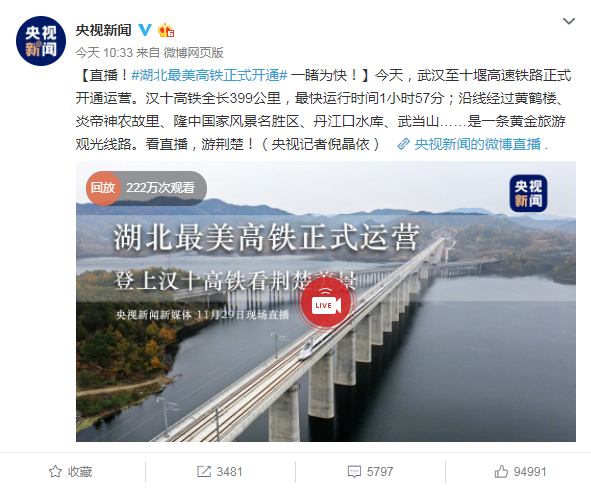This screenshot has width=591, height=489.
Task: Open the 微博网页版 source link
Action: 193,52
